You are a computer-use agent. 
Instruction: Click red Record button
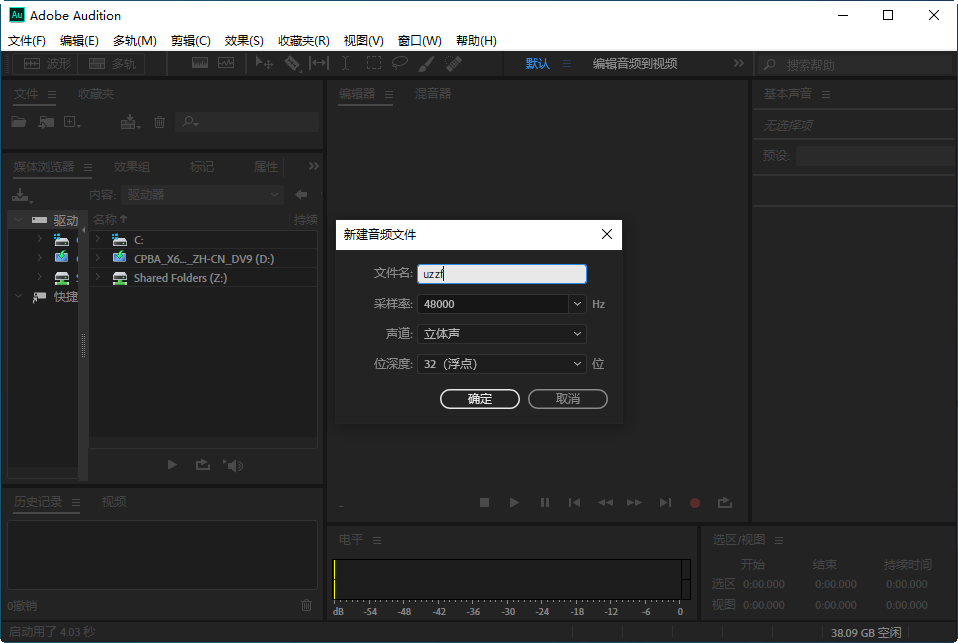click(695, 503)
